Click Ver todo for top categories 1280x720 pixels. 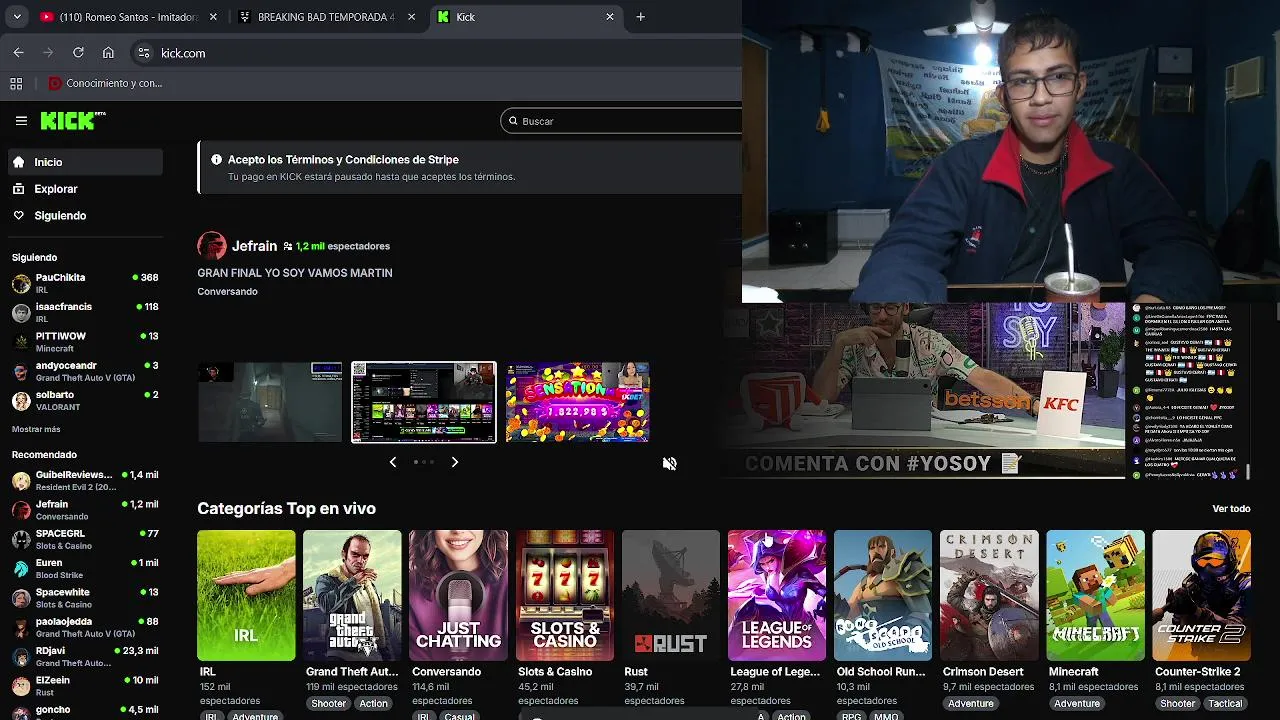click(1231, 509)
